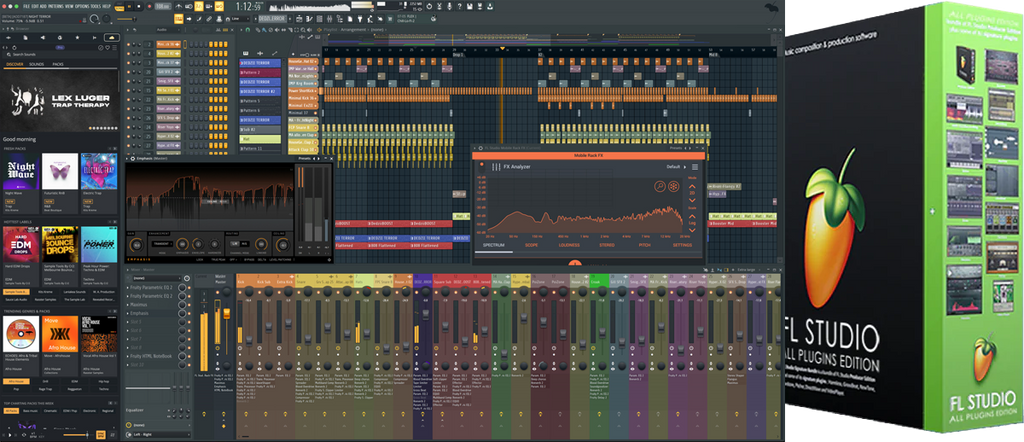Open the Electric Trap pack thumbnail

coord(99,171)
